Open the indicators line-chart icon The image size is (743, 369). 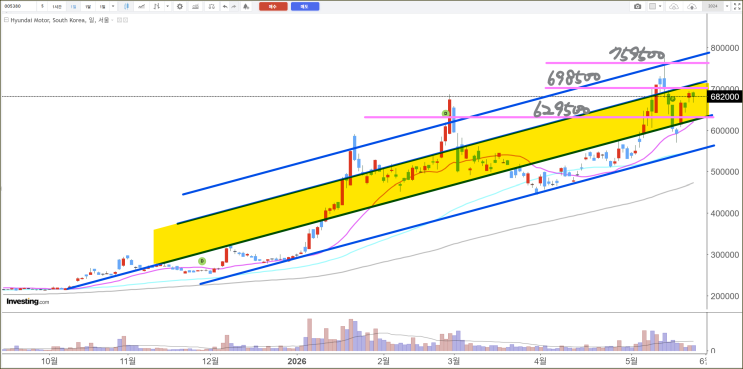pos(141,6)
